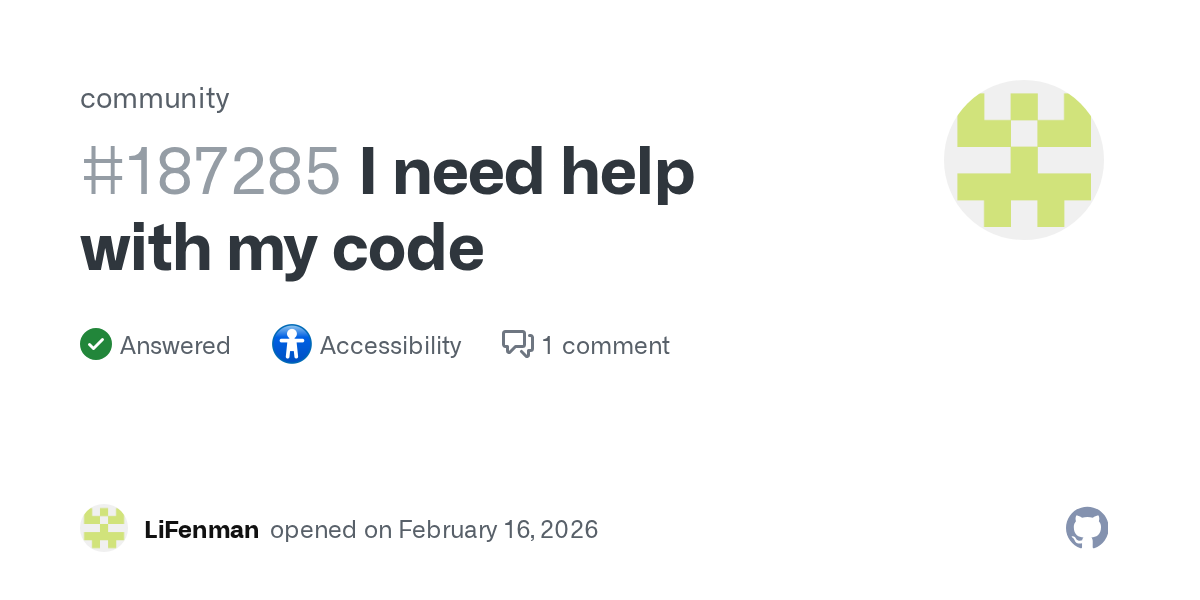
Task: Click the "Answered" status text
Action: pos(175,346)
